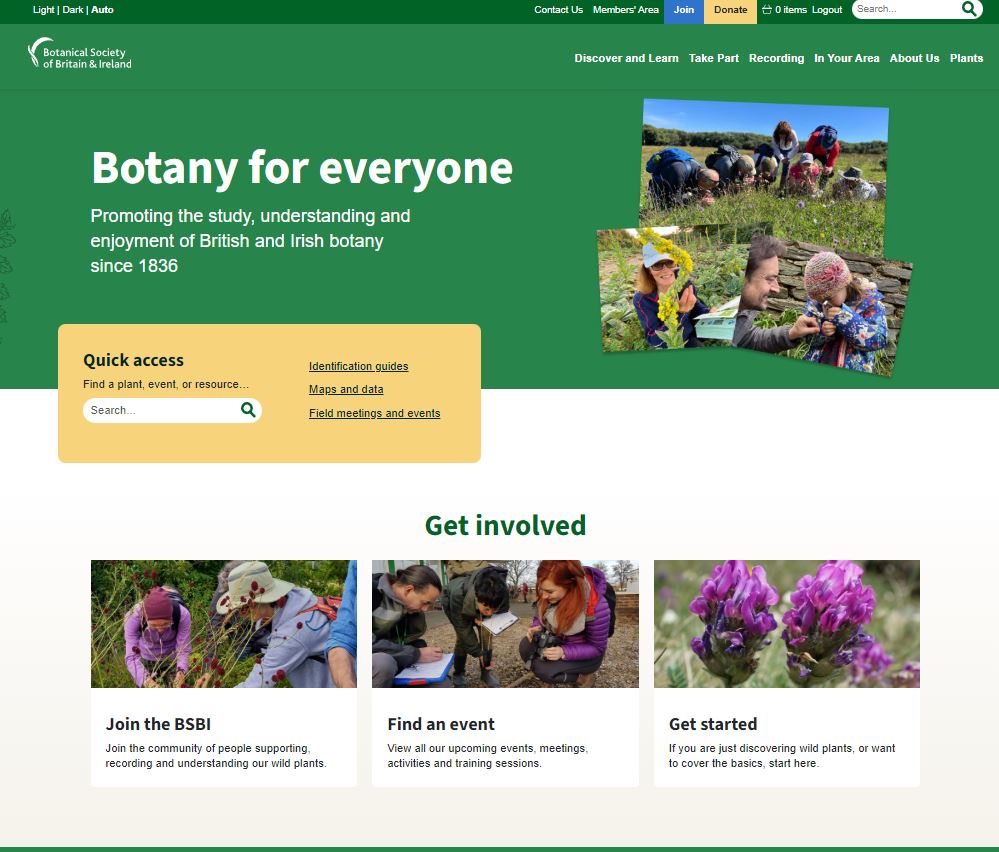999x852 pixels.
Task: Open the Field meetings and events link
Action: [x=375, y=413]
